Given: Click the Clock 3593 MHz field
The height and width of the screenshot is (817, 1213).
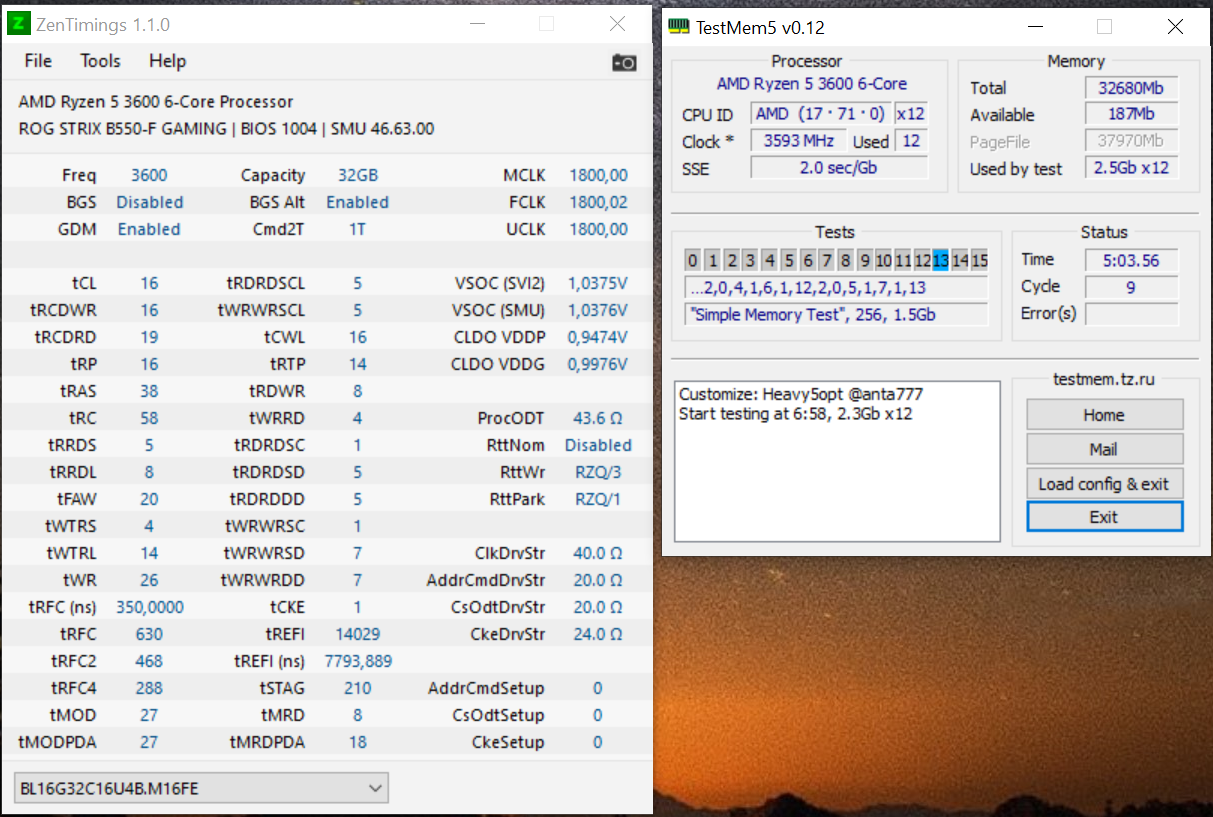Looking at the screenshot, I should pyautogui.click(x=798, y=141).
